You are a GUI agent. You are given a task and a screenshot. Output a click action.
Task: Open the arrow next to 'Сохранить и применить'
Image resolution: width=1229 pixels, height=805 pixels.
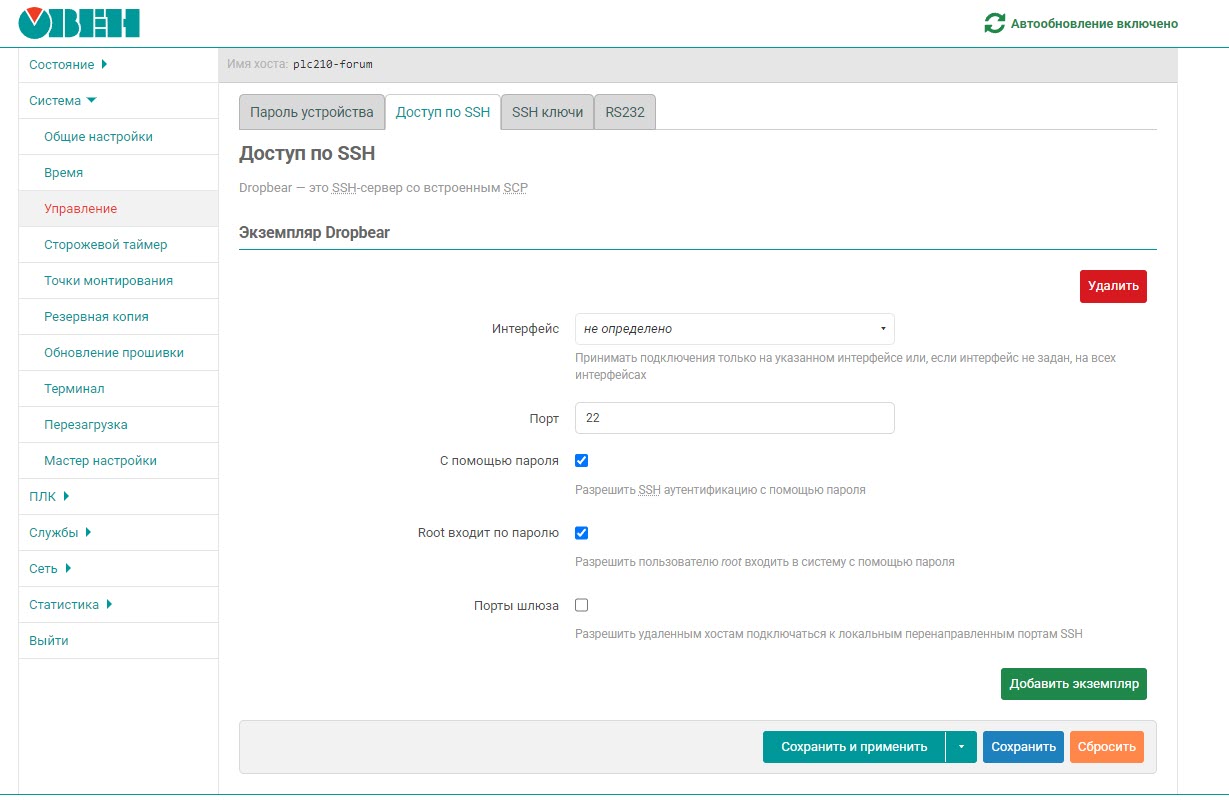(961, 747)
